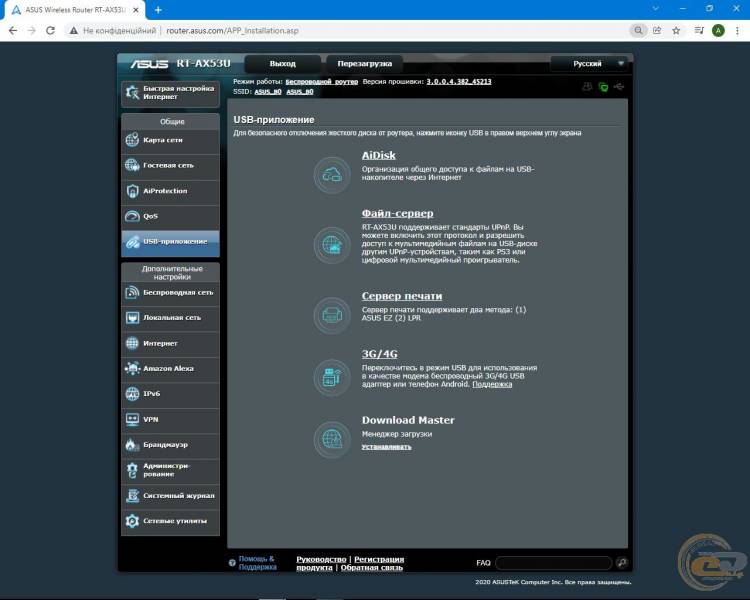Click the FAQ search input field
750x600 pixels.
(x=554, y=563)
